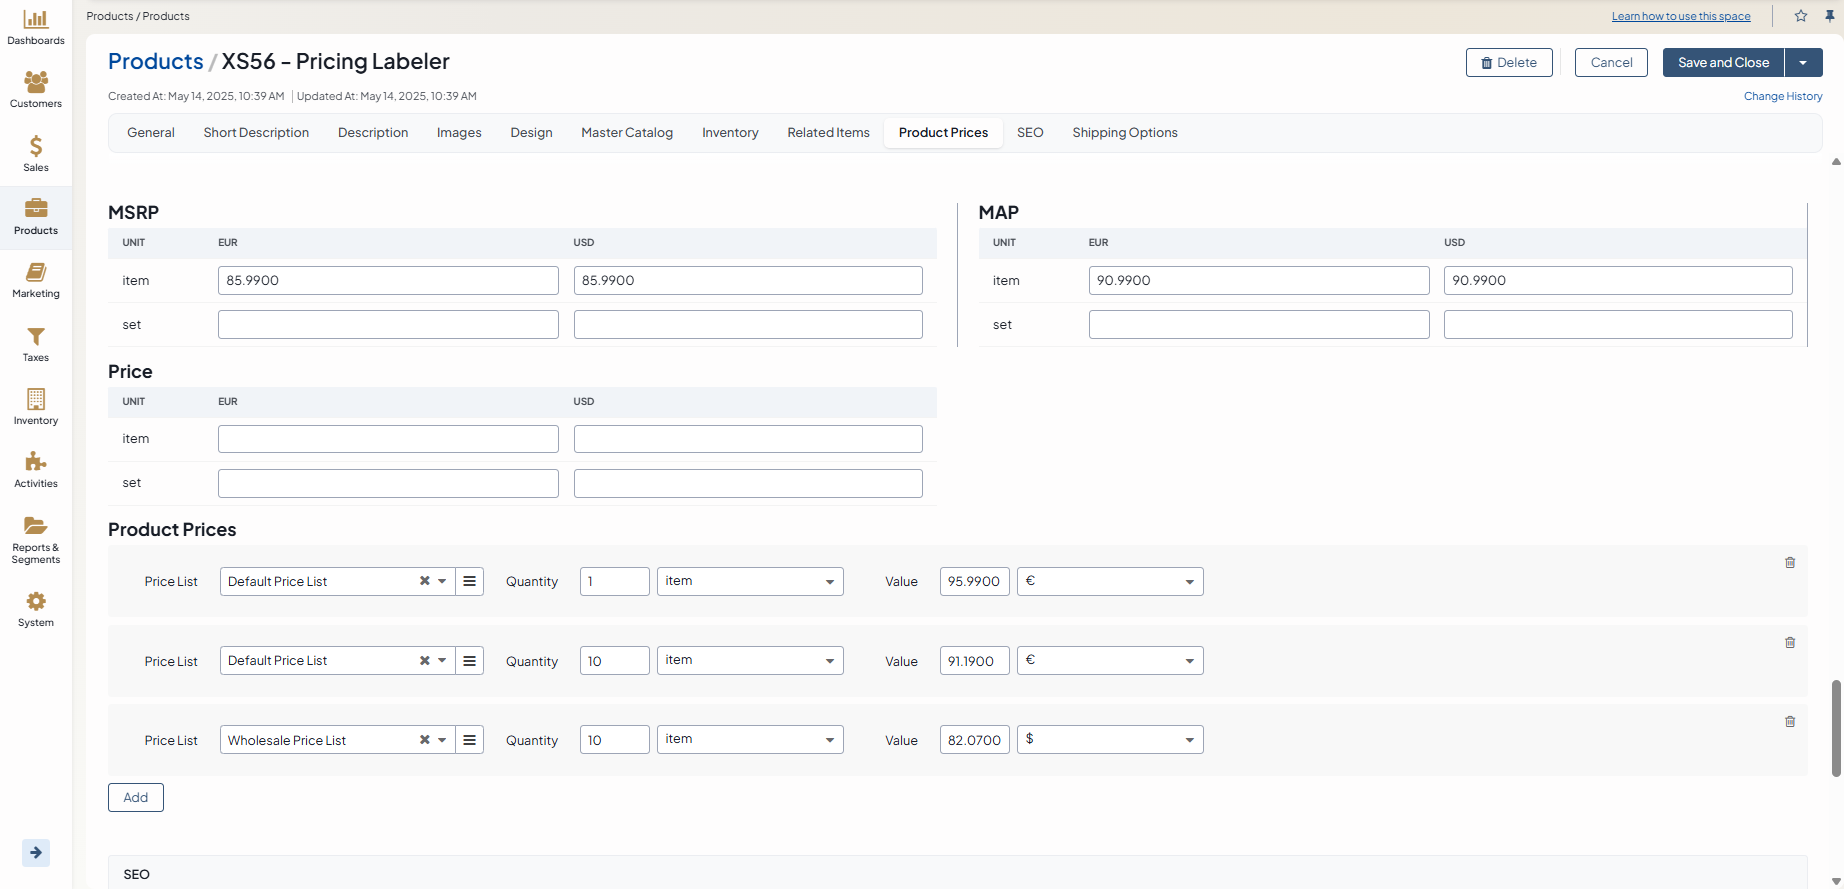Expand sidebar with the arrow button
This screenshot has height=889, width=1844.
36,853
